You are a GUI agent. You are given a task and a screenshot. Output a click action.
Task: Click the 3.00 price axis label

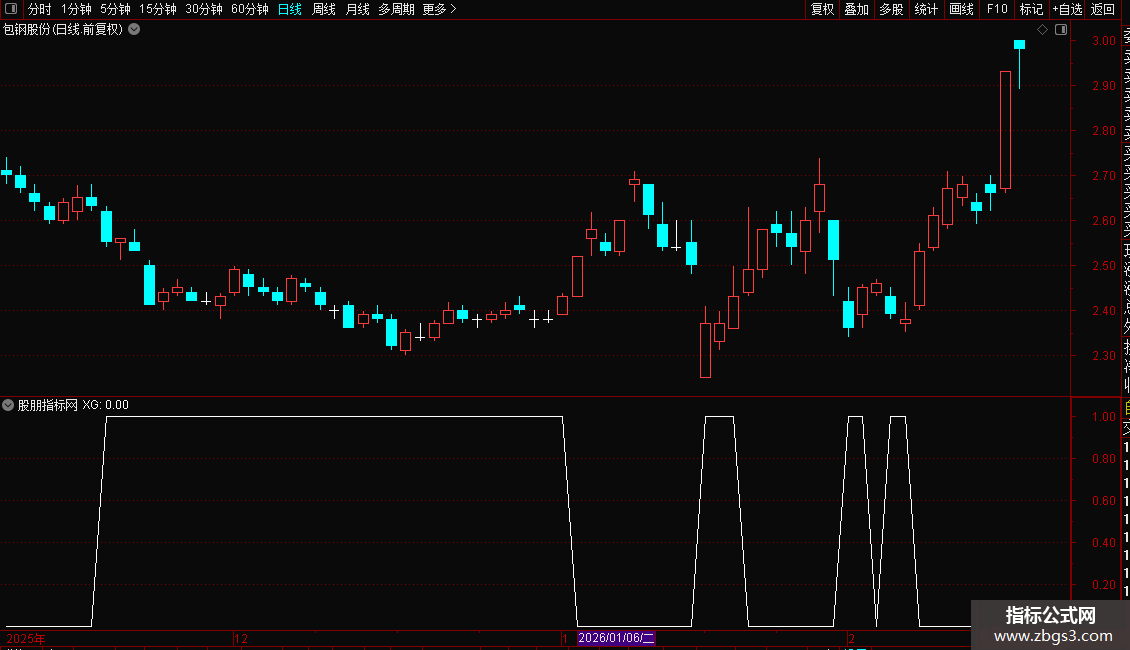pyautogui.click(x=1104, y=41)
